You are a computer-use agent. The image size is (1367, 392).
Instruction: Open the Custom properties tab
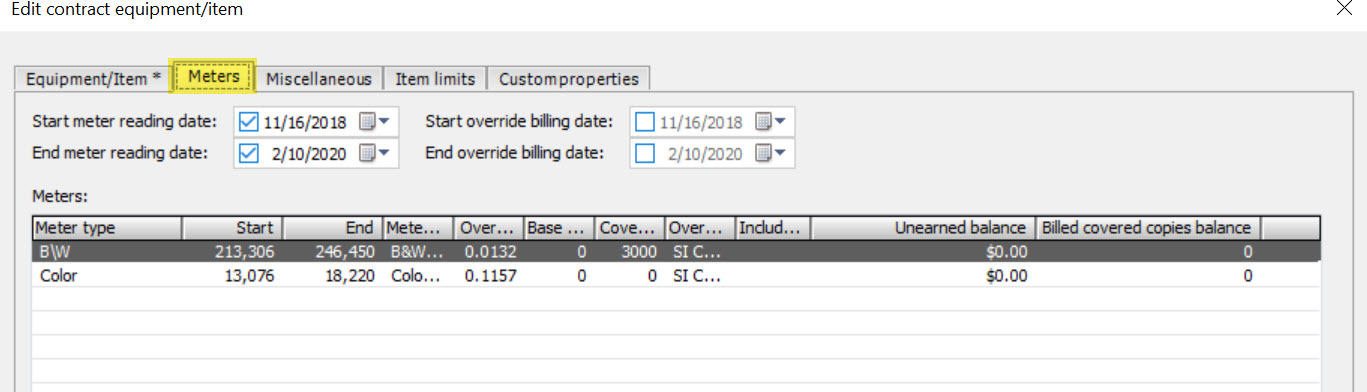tap(569, 79)
